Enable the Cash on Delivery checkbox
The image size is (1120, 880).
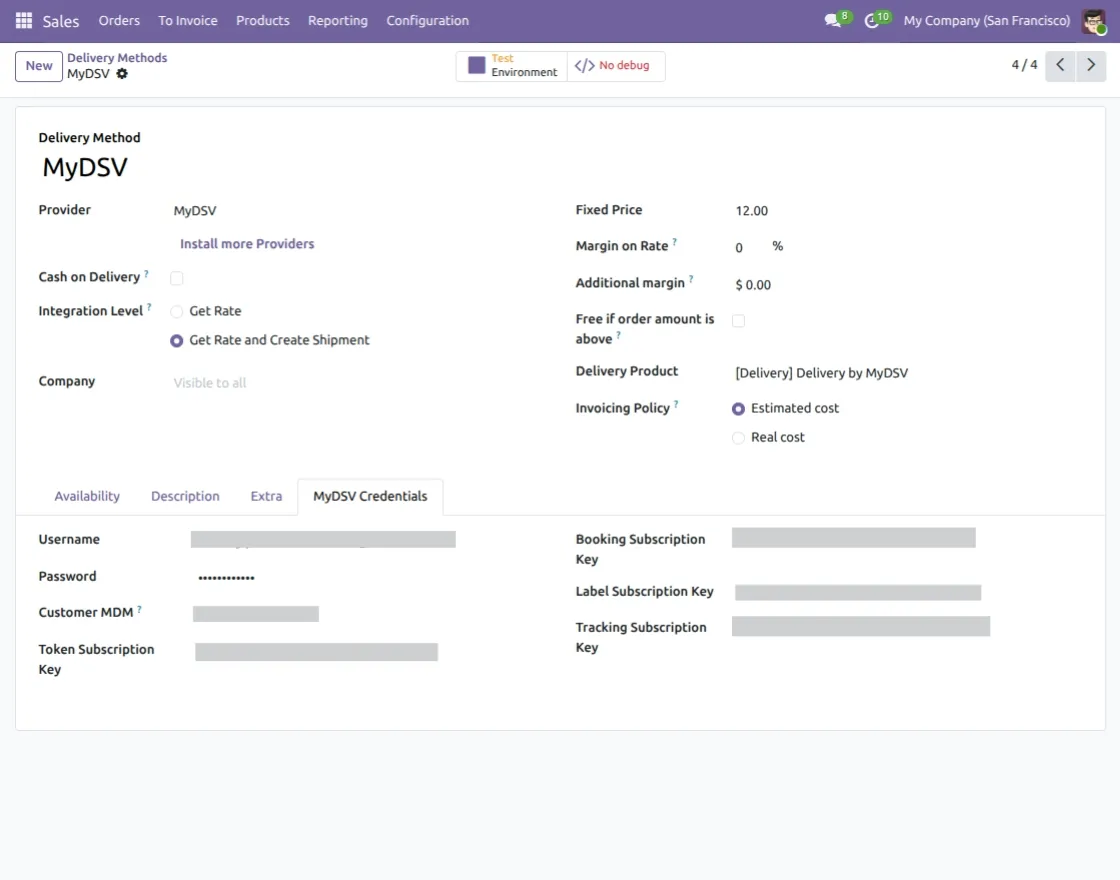[176, 278]
